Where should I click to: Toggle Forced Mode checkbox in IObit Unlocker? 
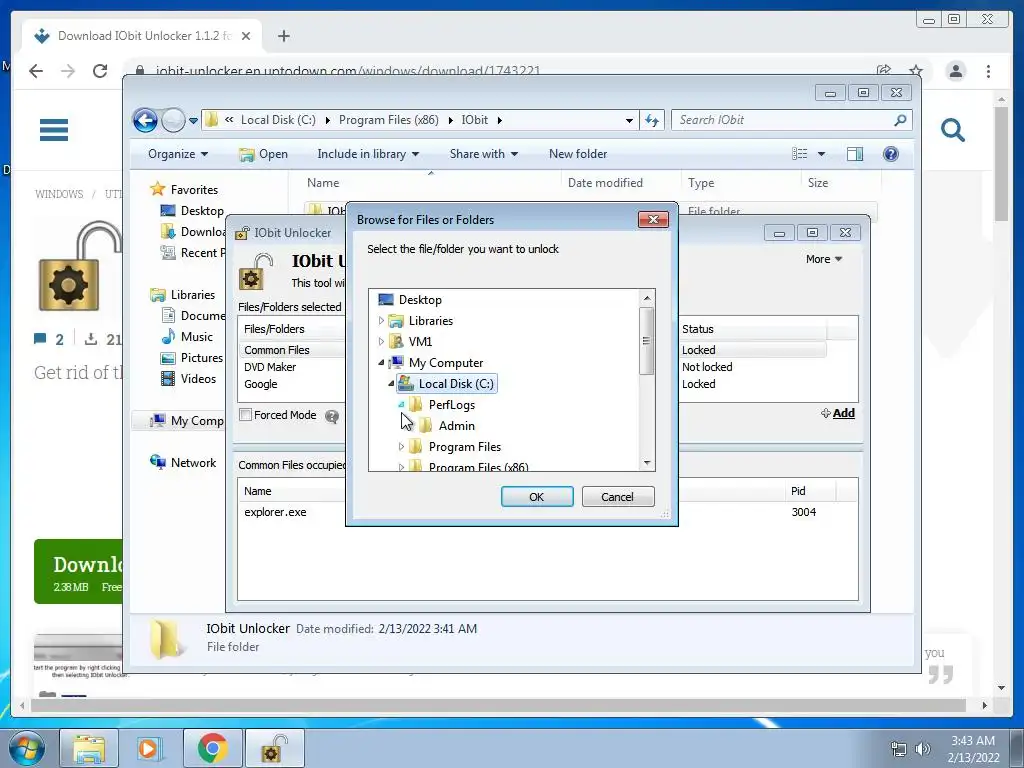[x=246, y=415]
